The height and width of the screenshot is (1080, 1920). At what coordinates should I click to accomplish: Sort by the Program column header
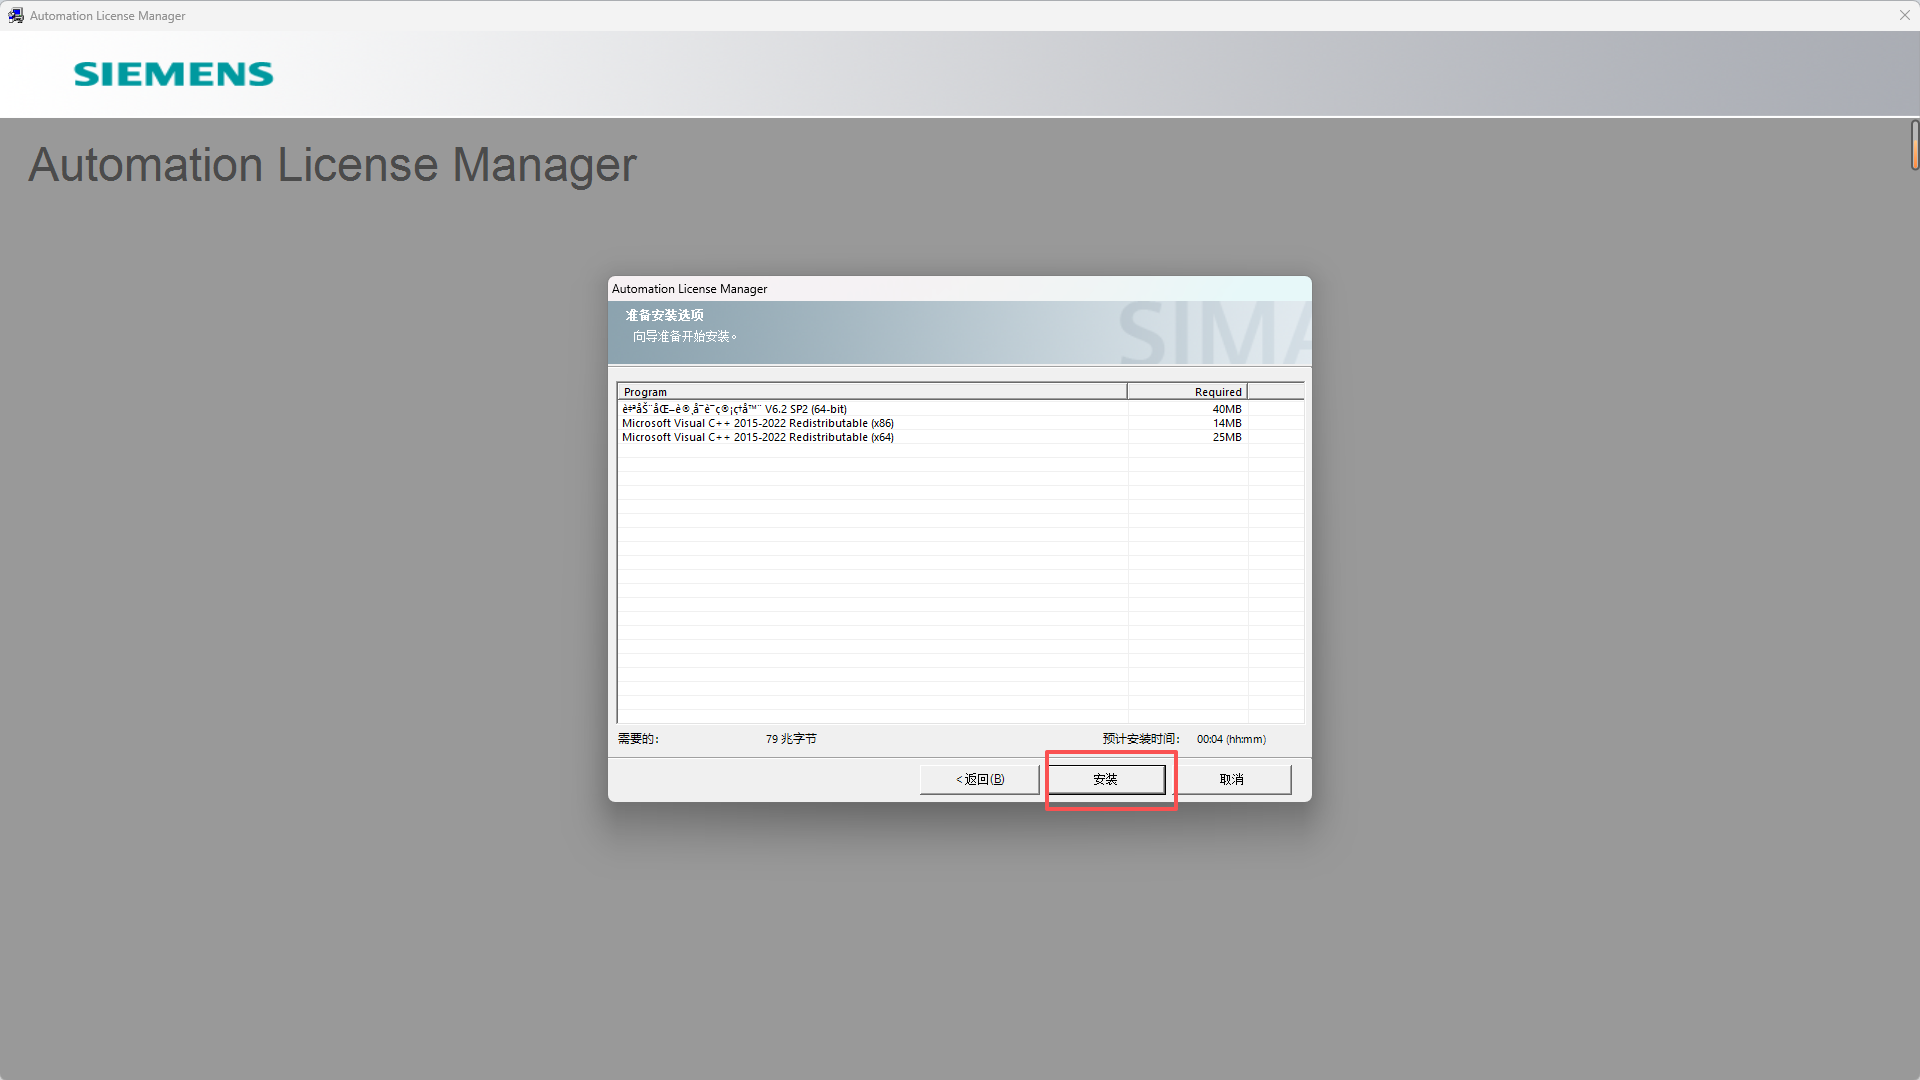coord(870,392)
